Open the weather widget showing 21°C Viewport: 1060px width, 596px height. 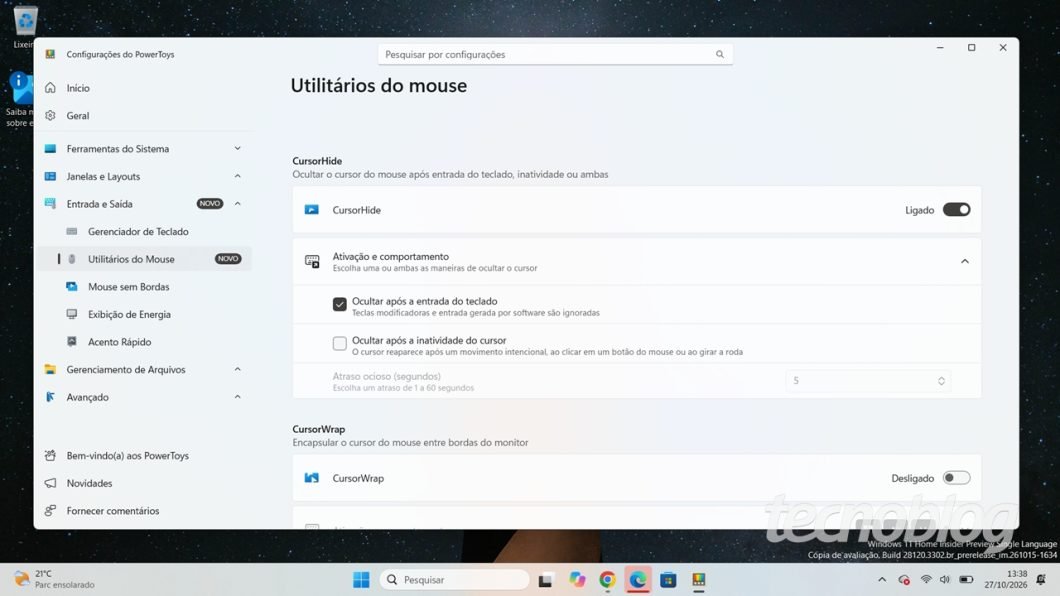[55, 579]
